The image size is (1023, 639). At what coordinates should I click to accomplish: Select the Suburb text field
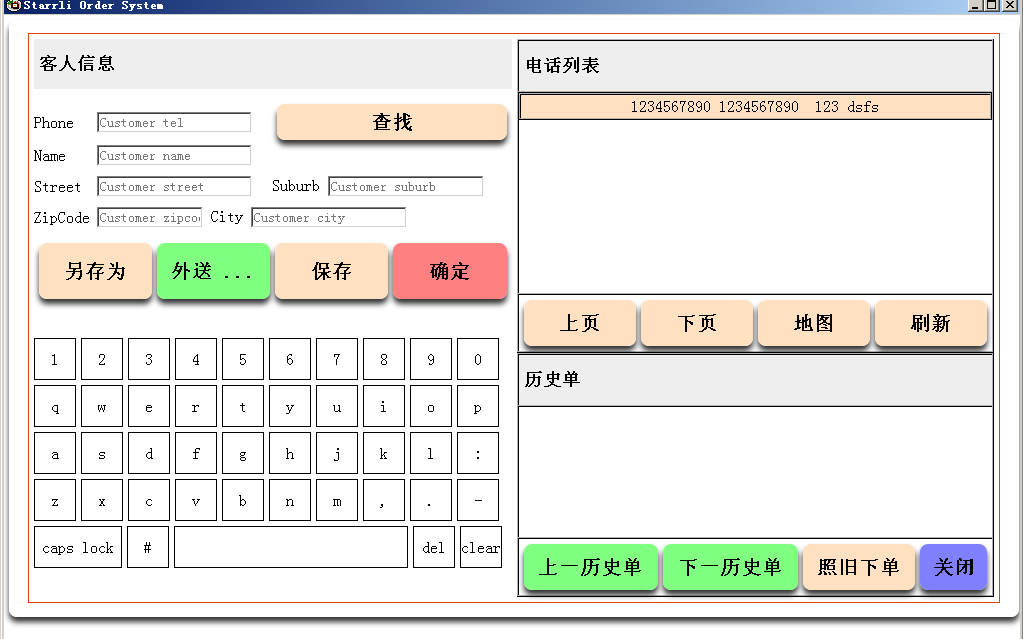tap(405, 187)
